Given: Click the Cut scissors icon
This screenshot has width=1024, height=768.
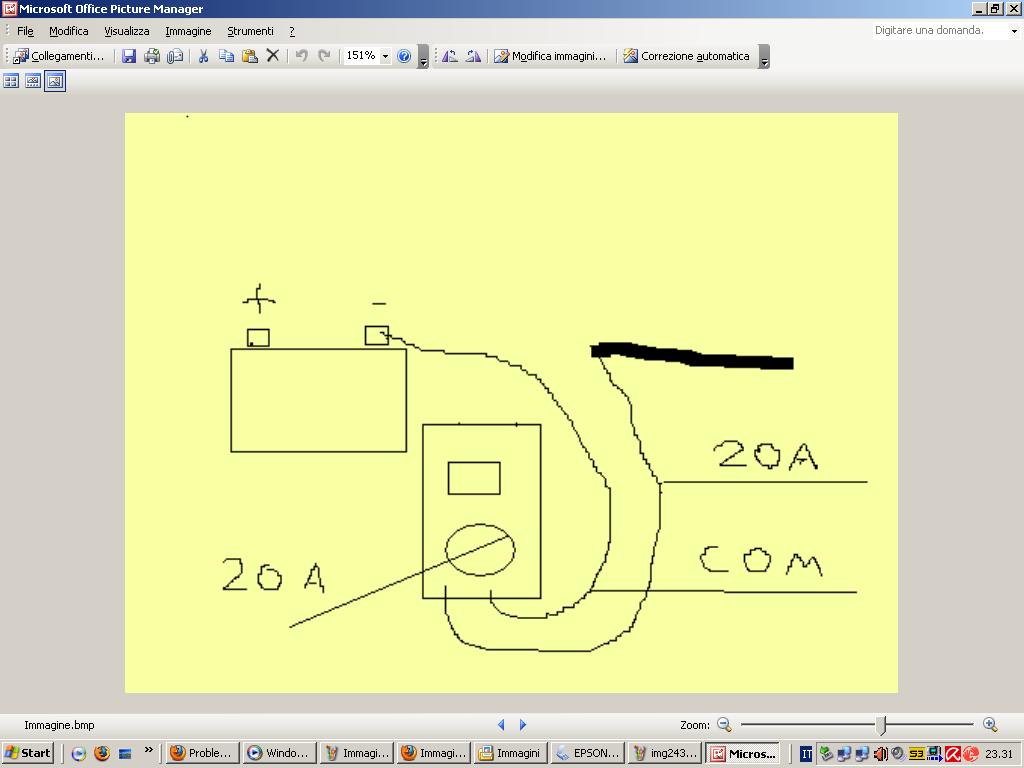Looking at the screenshot, I should (x=203, y=56).
